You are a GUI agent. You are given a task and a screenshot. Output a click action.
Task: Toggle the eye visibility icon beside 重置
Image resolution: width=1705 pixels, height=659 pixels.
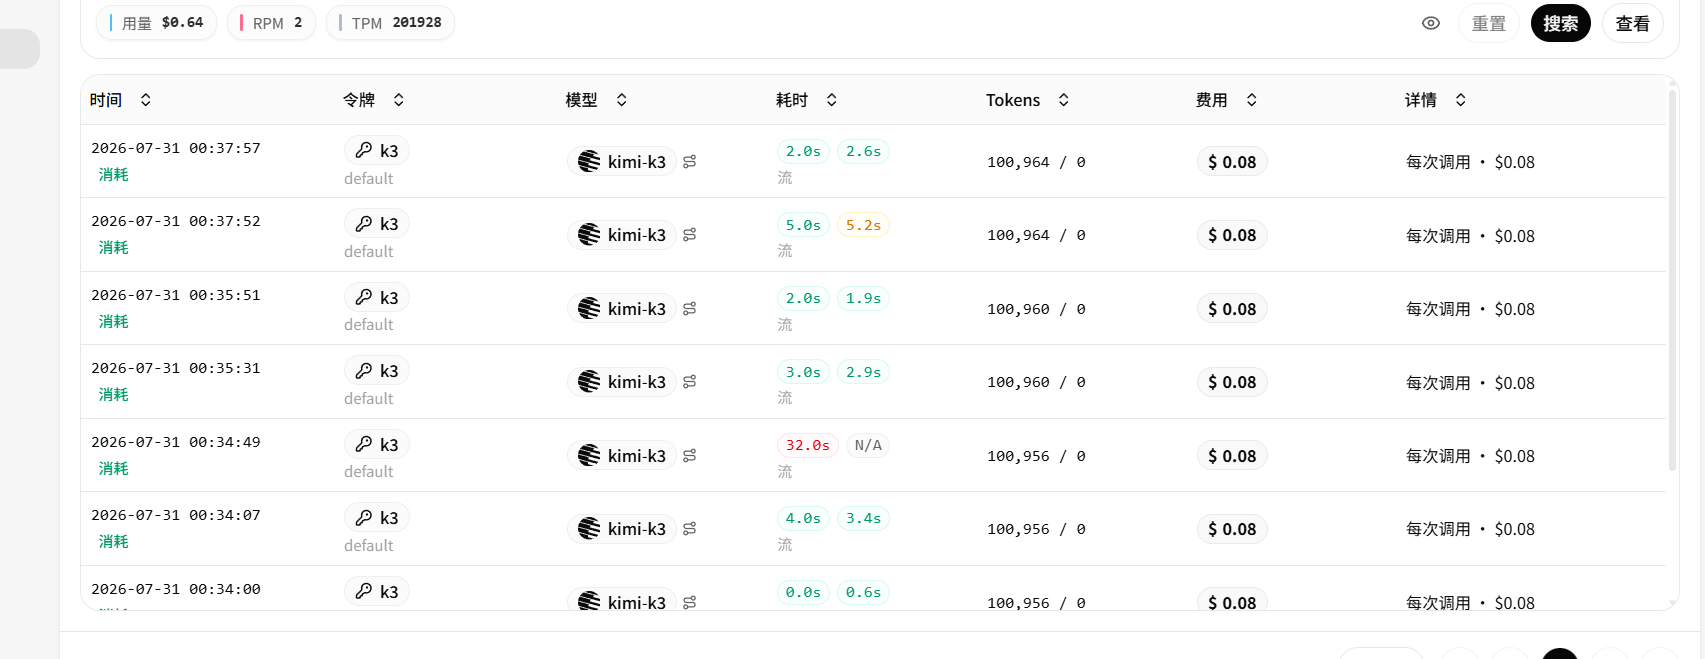coord(1431,23)
